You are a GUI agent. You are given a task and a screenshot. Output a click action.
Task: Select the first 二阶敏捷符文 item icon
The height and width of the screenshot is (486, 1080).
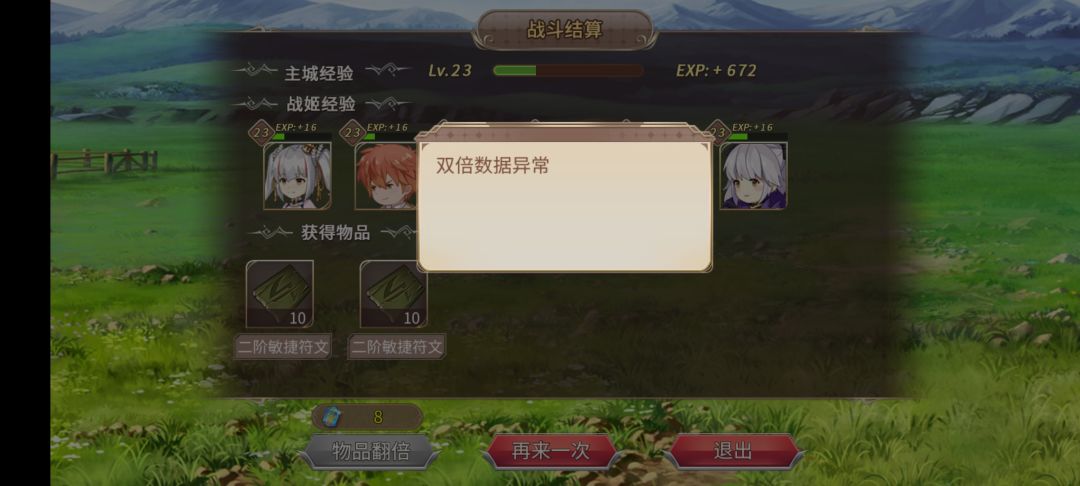point(280,294)
